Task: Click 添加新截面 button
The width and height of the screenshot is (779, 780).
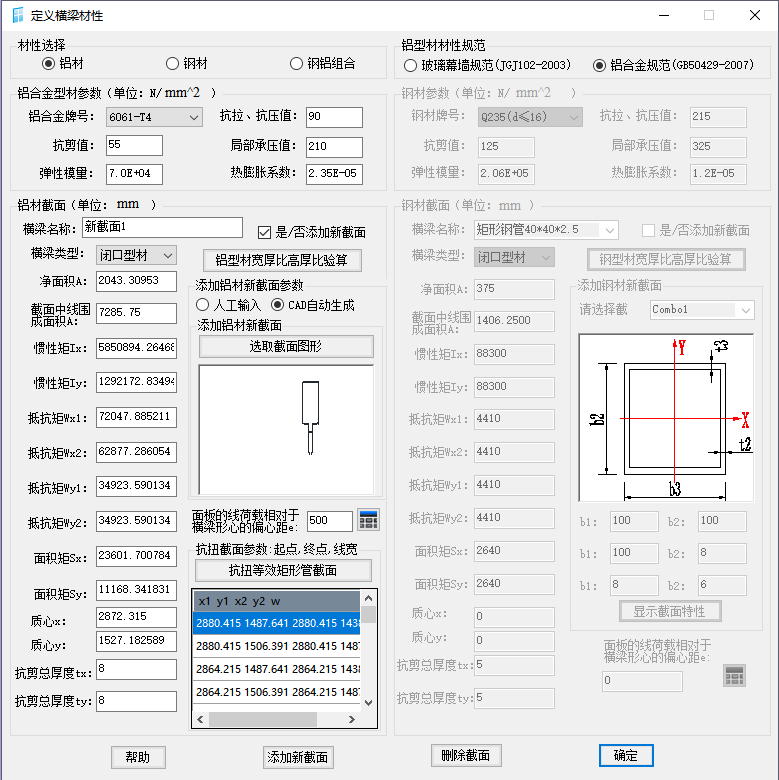Action: 298,757
